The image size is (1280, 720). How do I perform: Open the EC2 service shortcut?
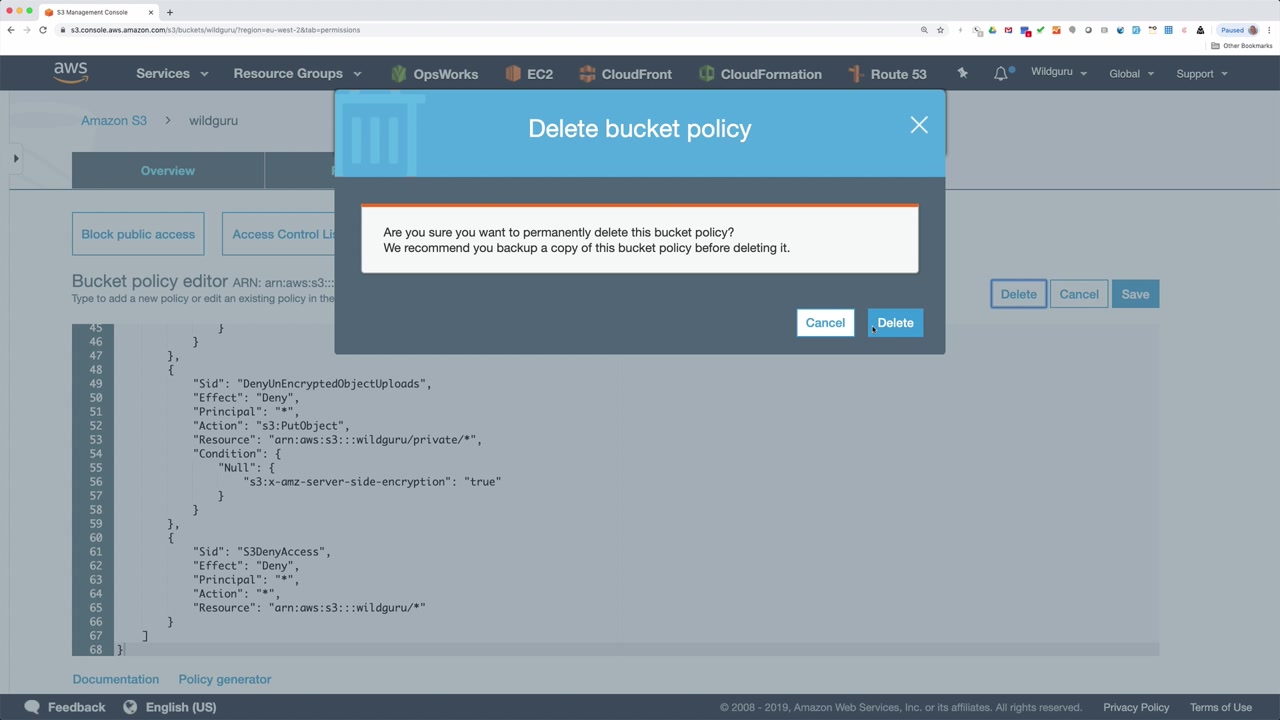tap(529, 74)
